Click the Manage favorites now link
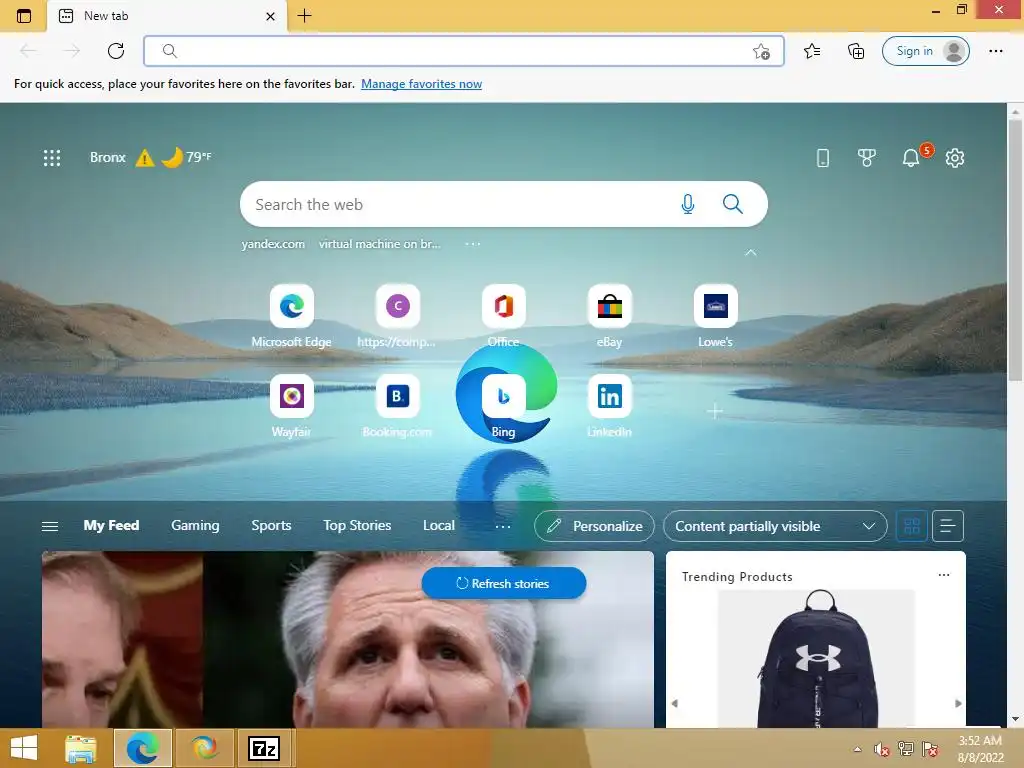Screen dimensions: 1024x768 421,84
